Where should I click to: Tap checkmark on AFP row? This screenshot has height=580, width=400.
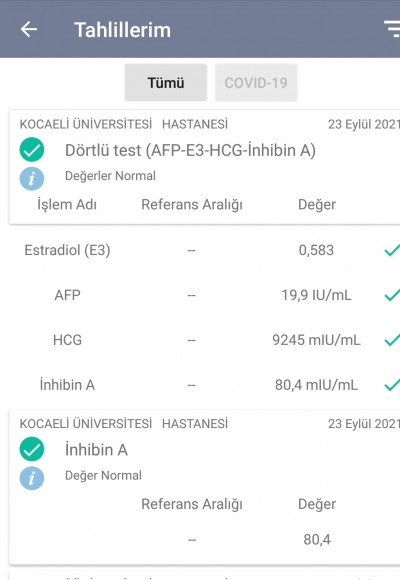pyautogui.click(x=392, y=295)
